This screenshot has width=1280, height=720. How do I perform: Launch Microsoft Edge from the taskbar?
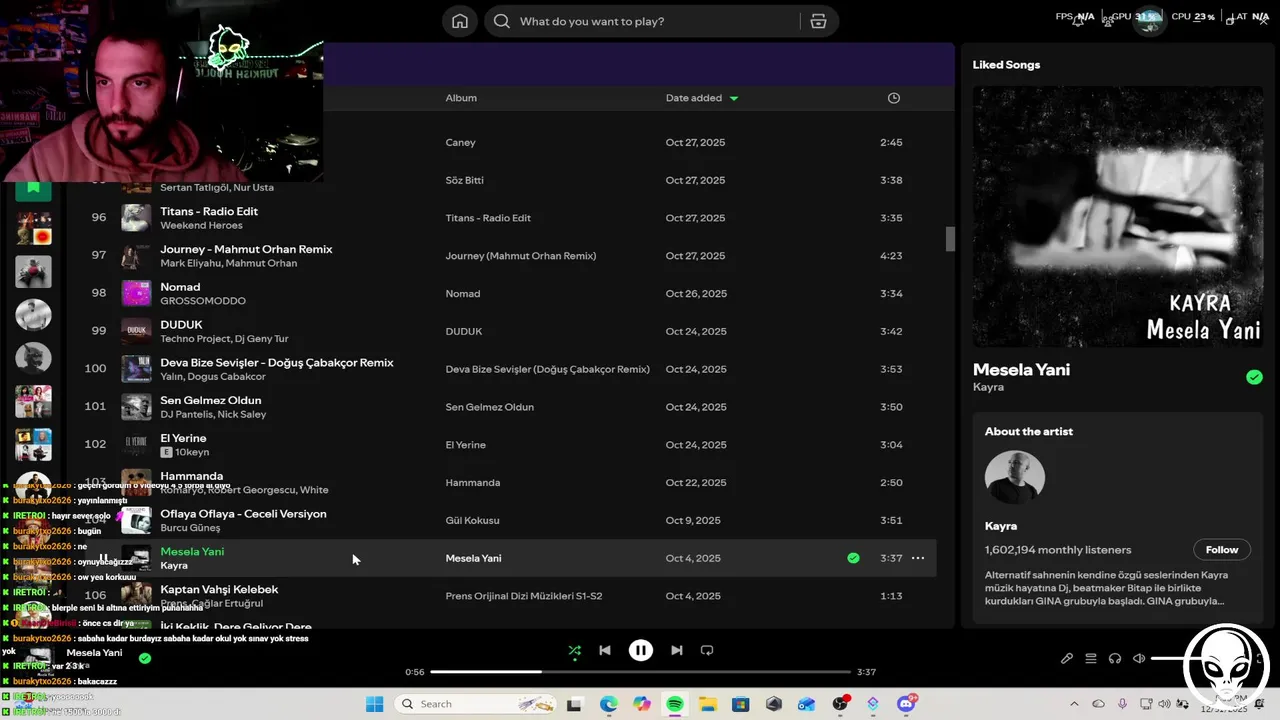[x=609, y=704]
